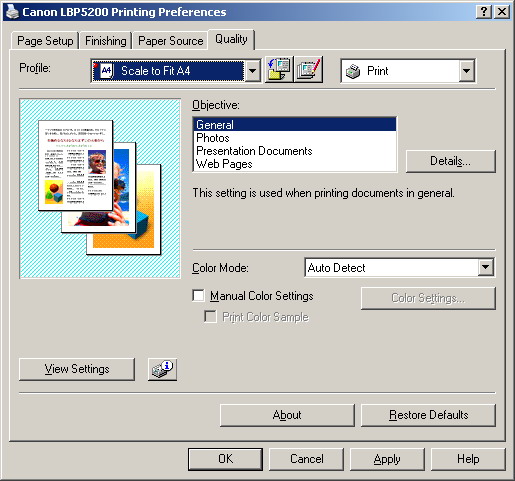Click the printer status information icon
Image resolution: width=515 pixels, height=481 pixels.
(162, 369)
